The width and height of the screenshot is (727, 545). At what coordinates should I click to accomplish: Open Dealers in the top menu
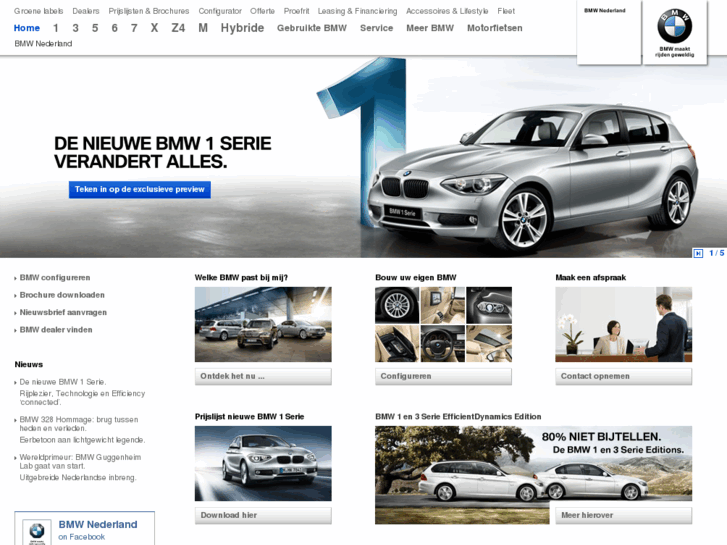point(86,11)
